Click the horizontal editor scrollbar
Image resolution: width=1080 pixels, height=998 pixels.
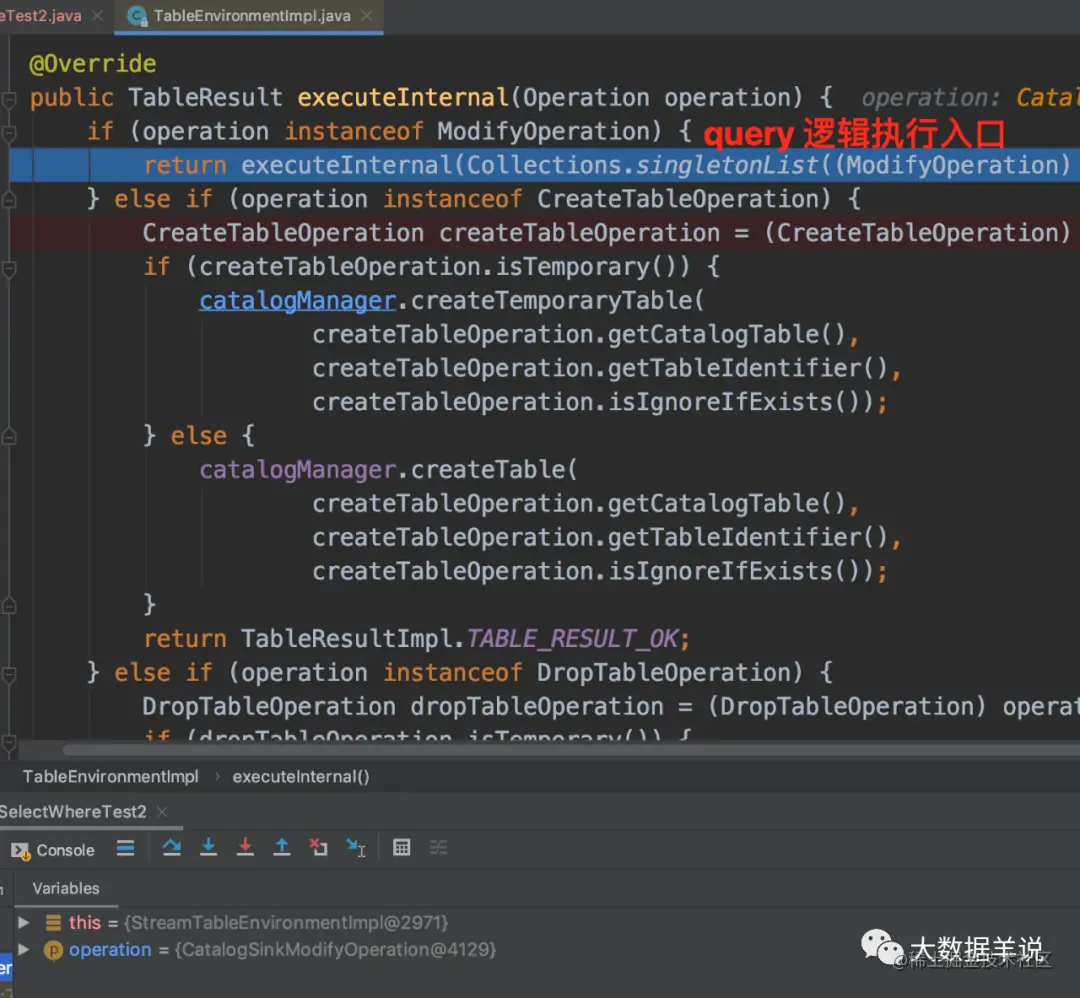(570, 749)
